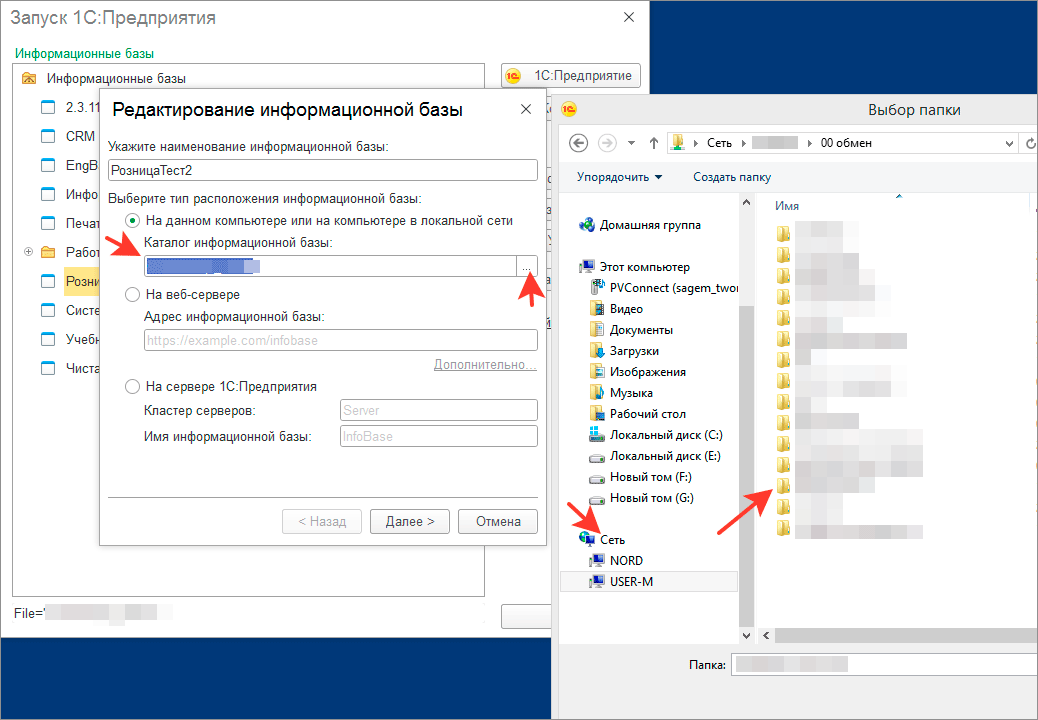The image size is (1038, 720).
Task: Select 'CRM' infobase in the launcher list
Action: click(80, 136)
